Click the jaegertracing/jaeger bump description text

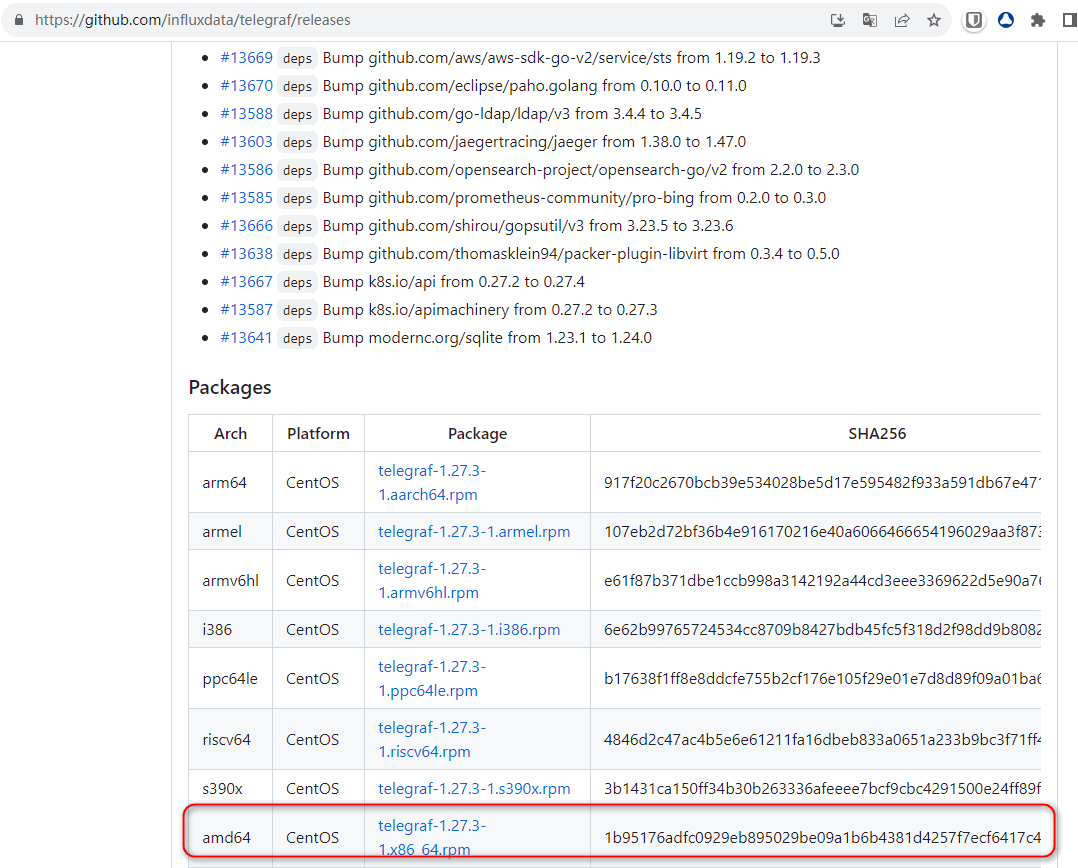[x=534, y=142]
